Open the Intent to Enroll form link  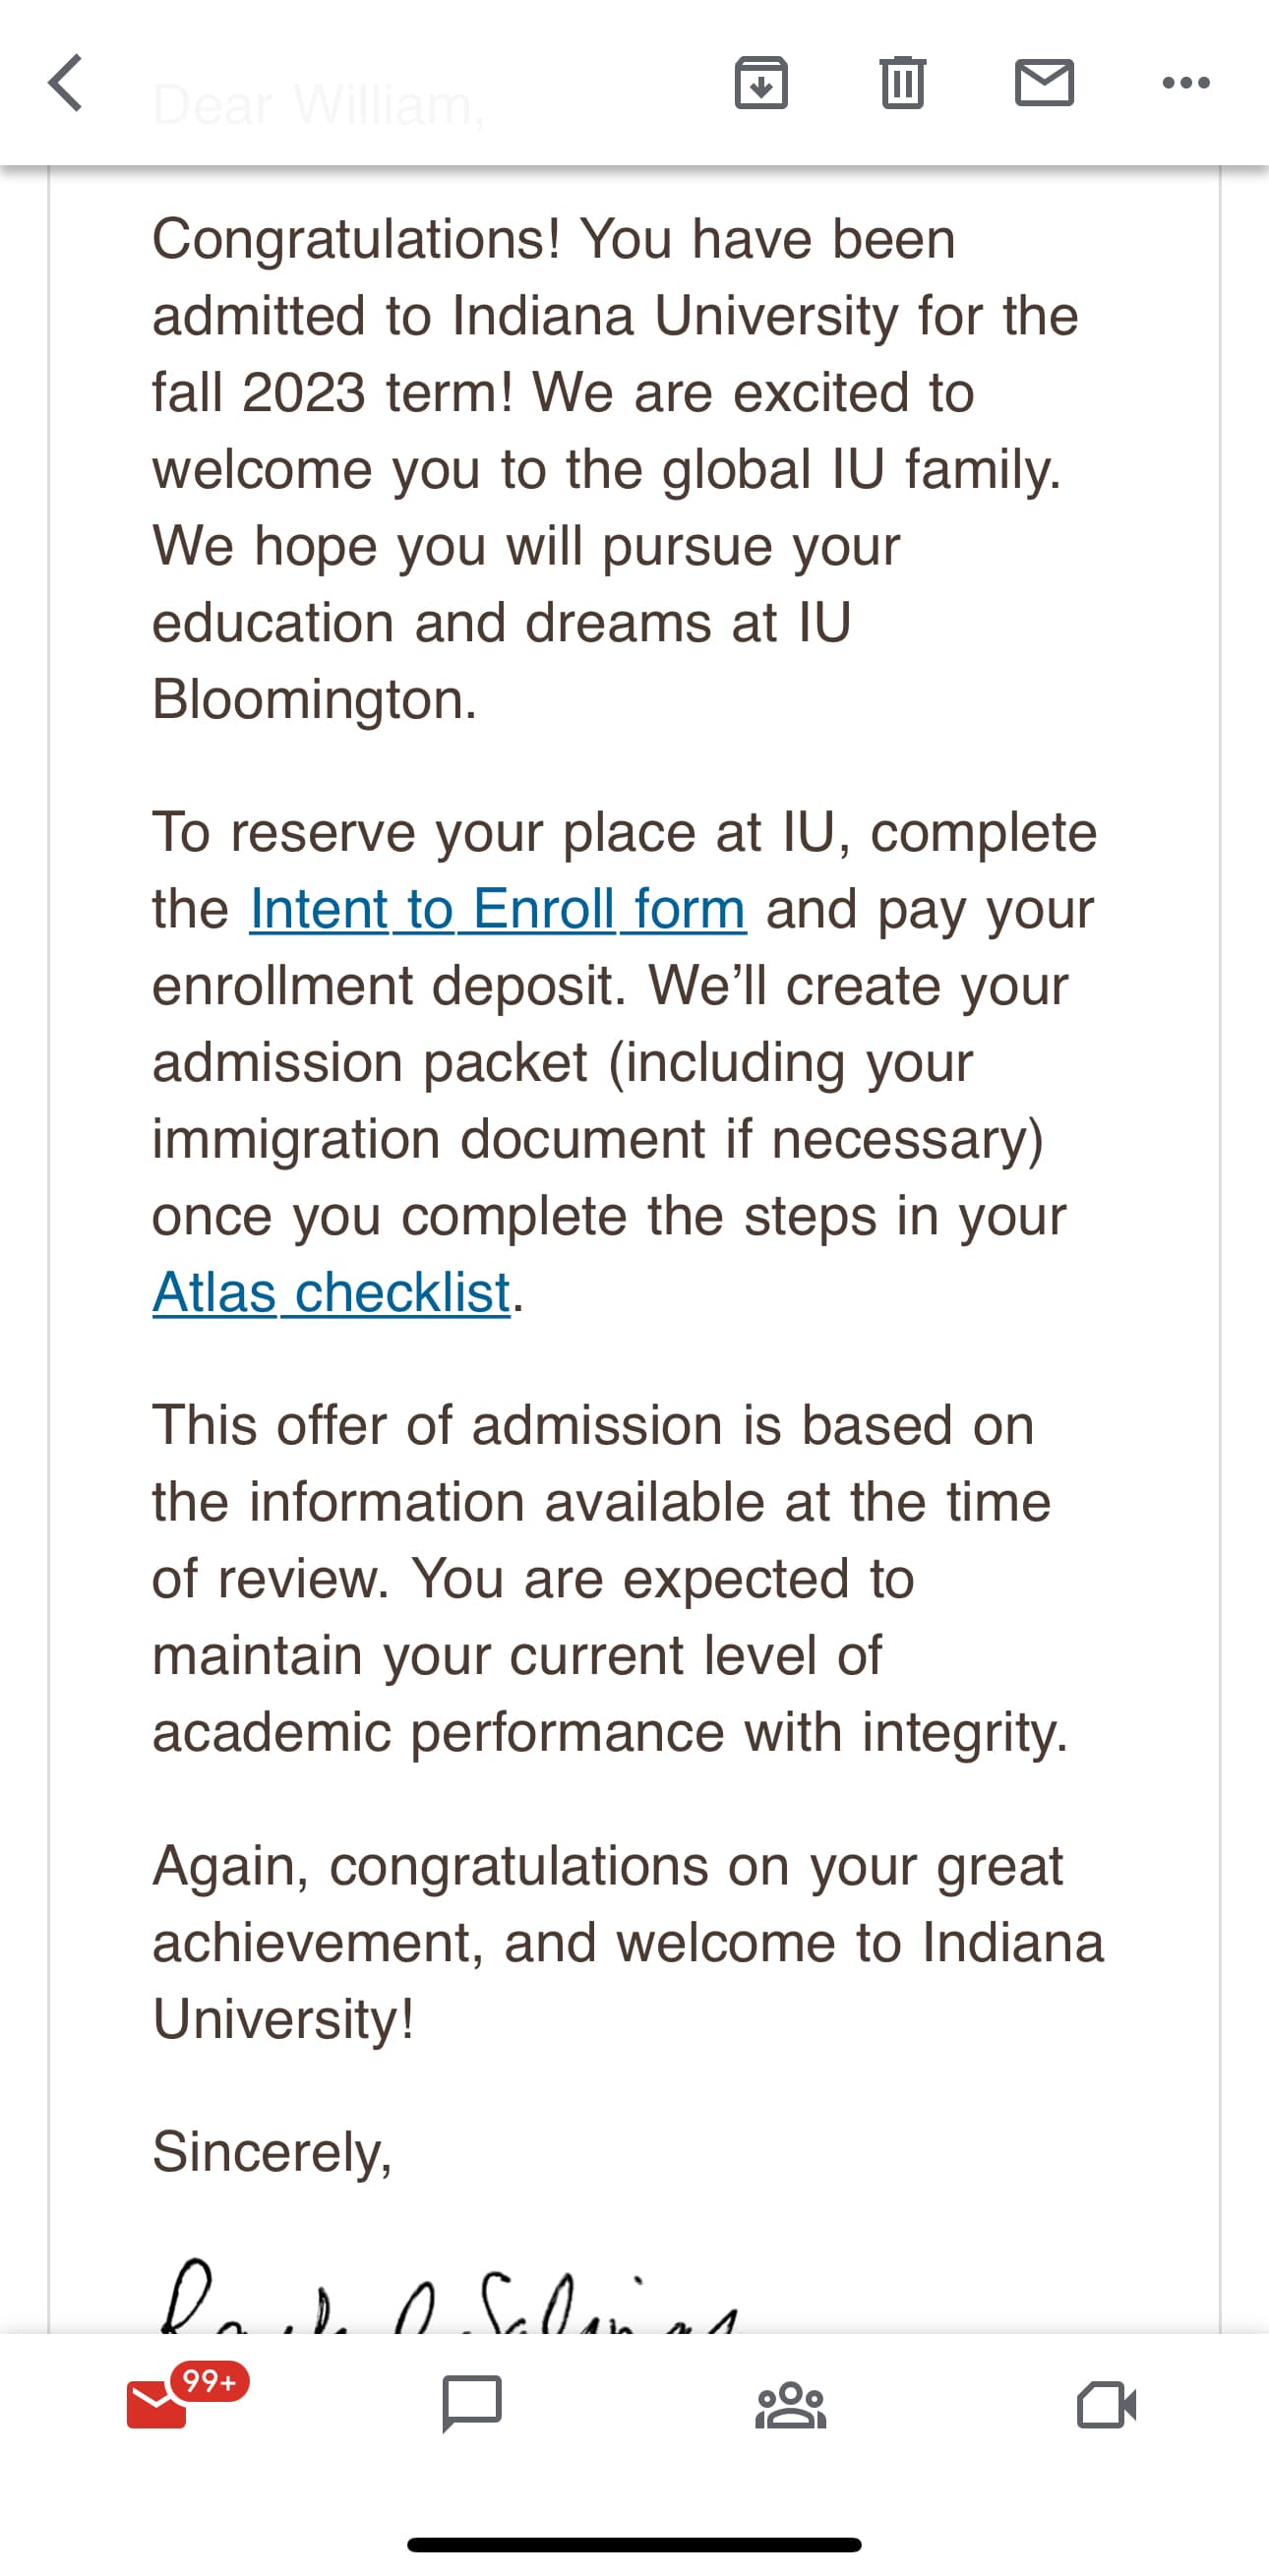click(x=497, y=909)
